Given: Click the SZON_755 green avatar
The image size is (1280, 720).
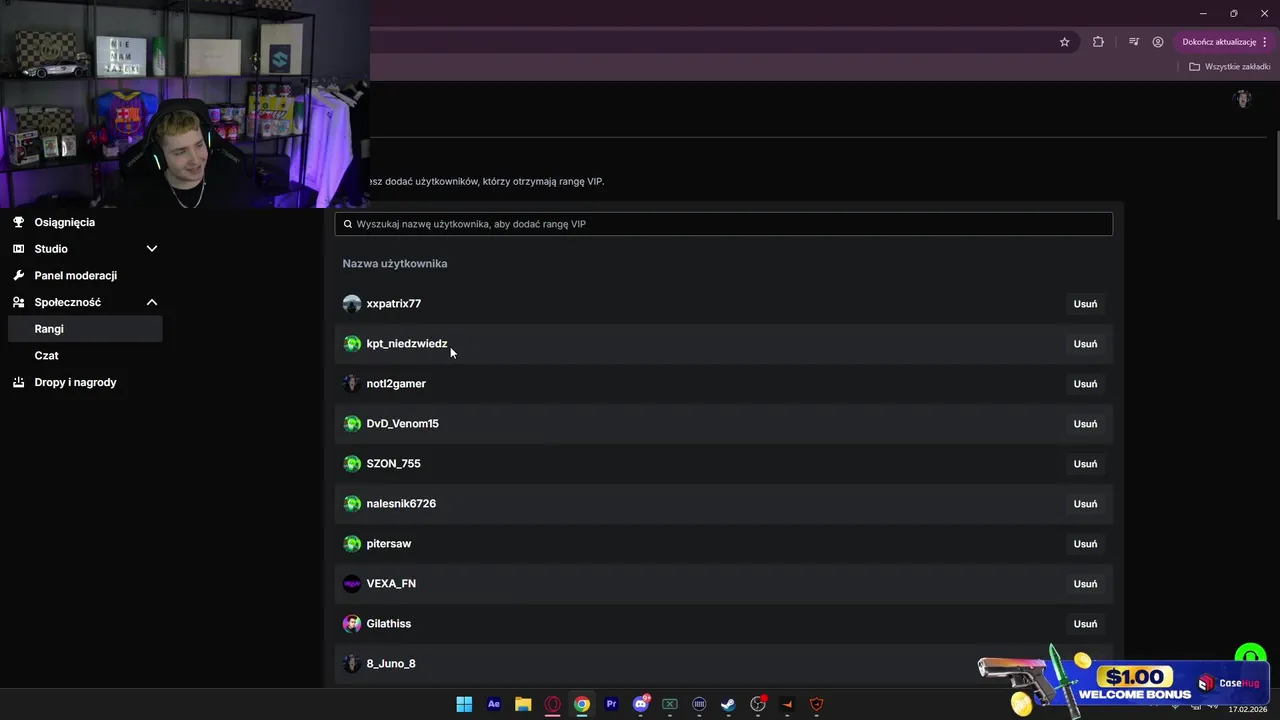Looking at the screenshot, I should (x=352, y=464).
